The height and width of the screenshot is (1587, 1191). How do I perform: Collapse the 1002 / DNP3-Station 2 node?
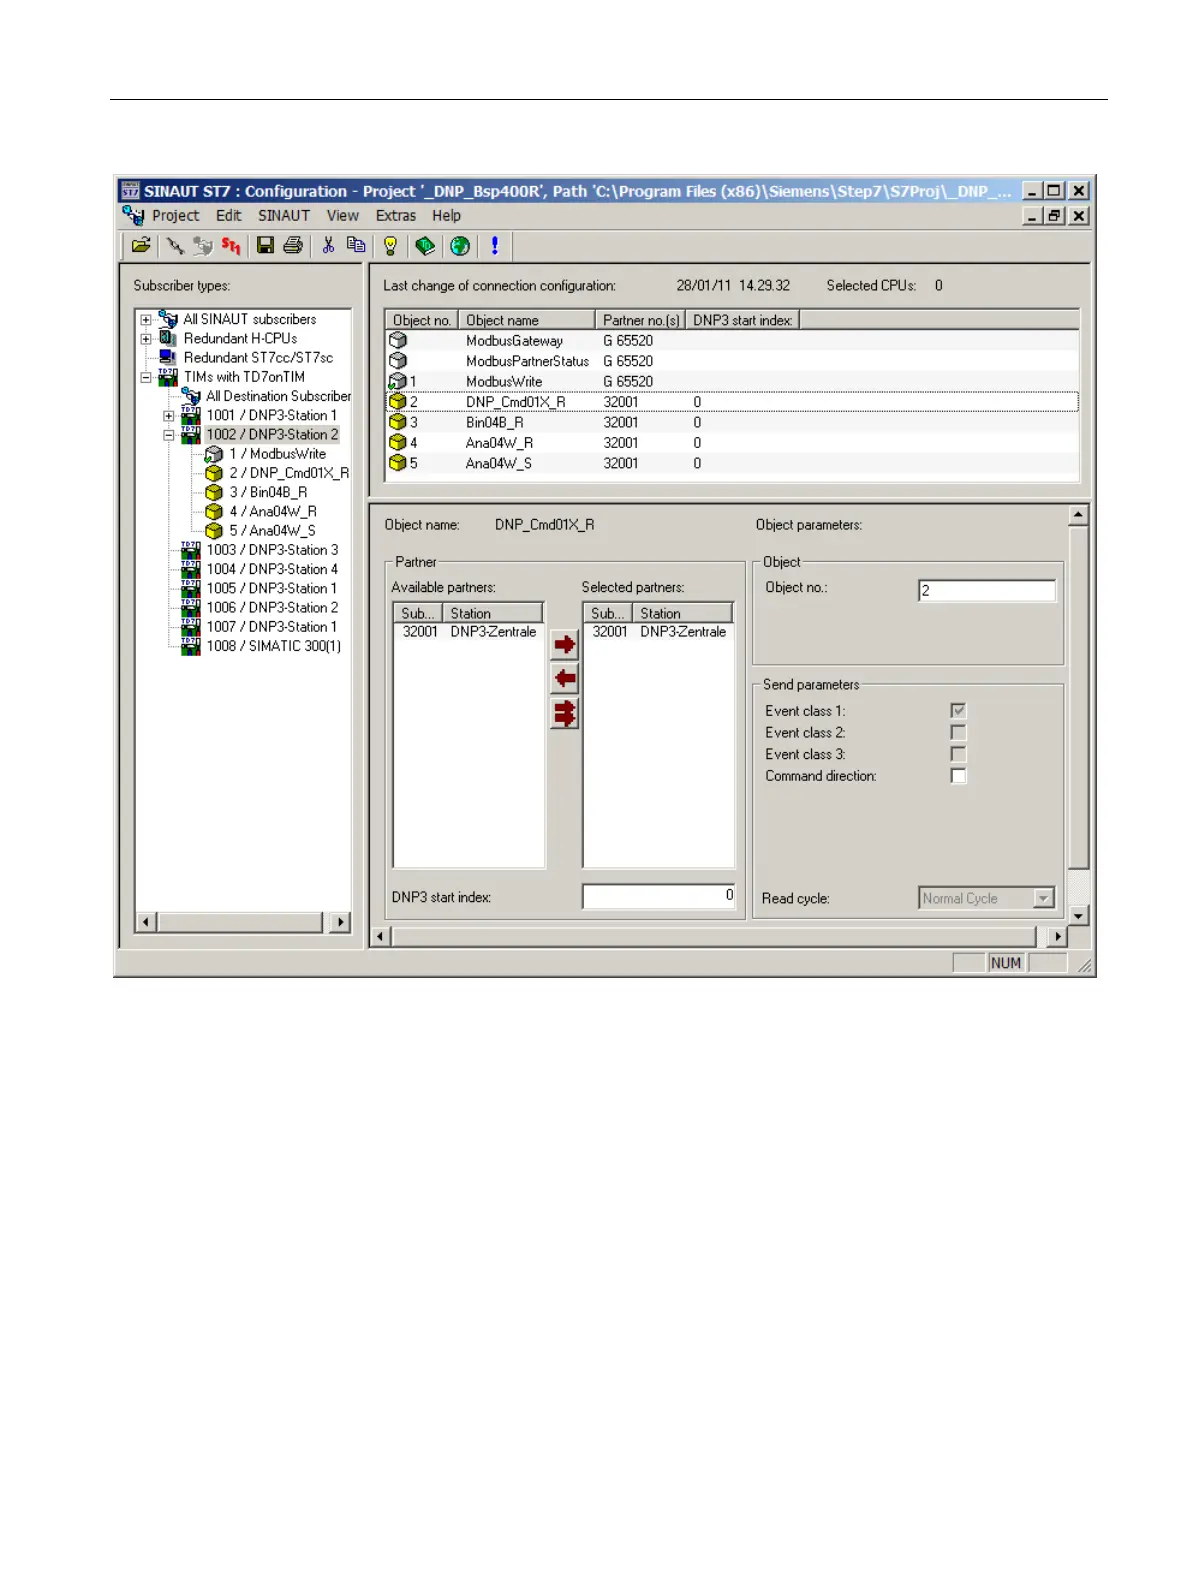[169, 435]
